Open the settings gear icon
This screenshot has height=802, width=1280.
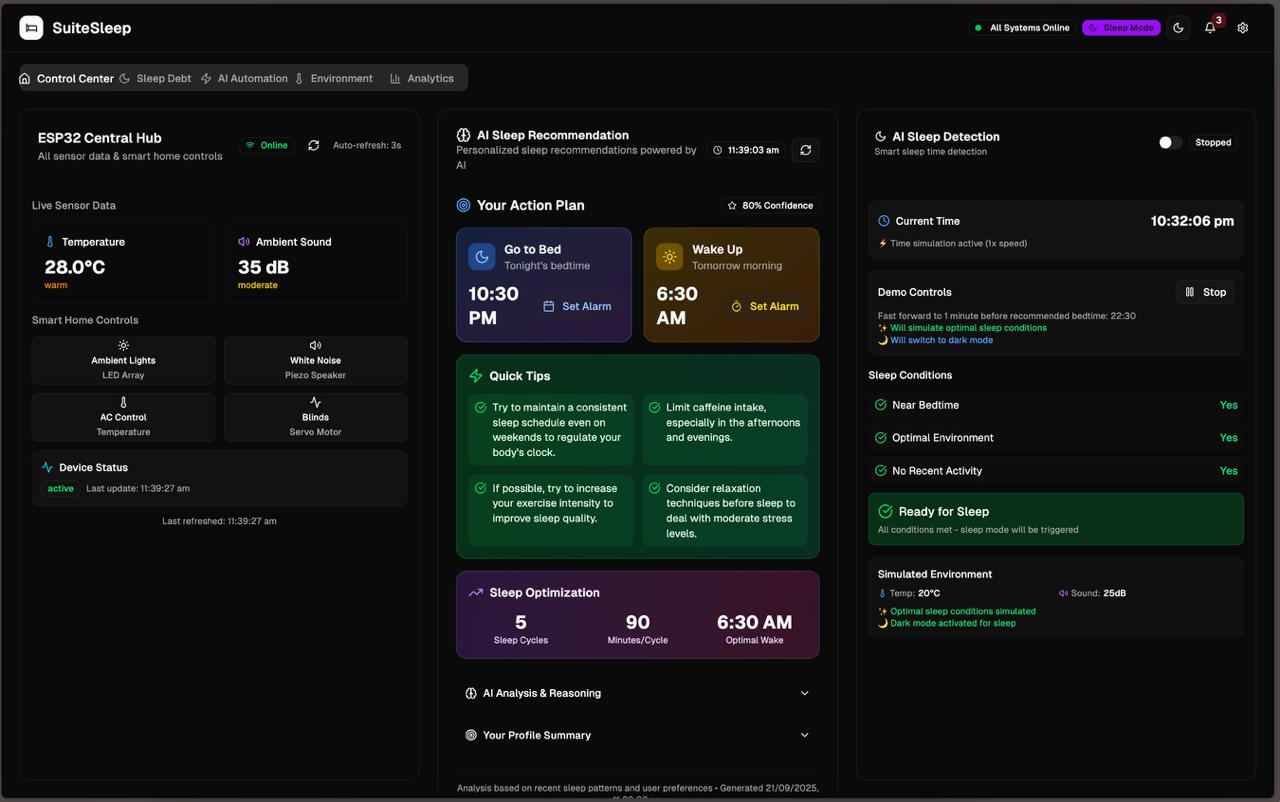pos(1243,28)
